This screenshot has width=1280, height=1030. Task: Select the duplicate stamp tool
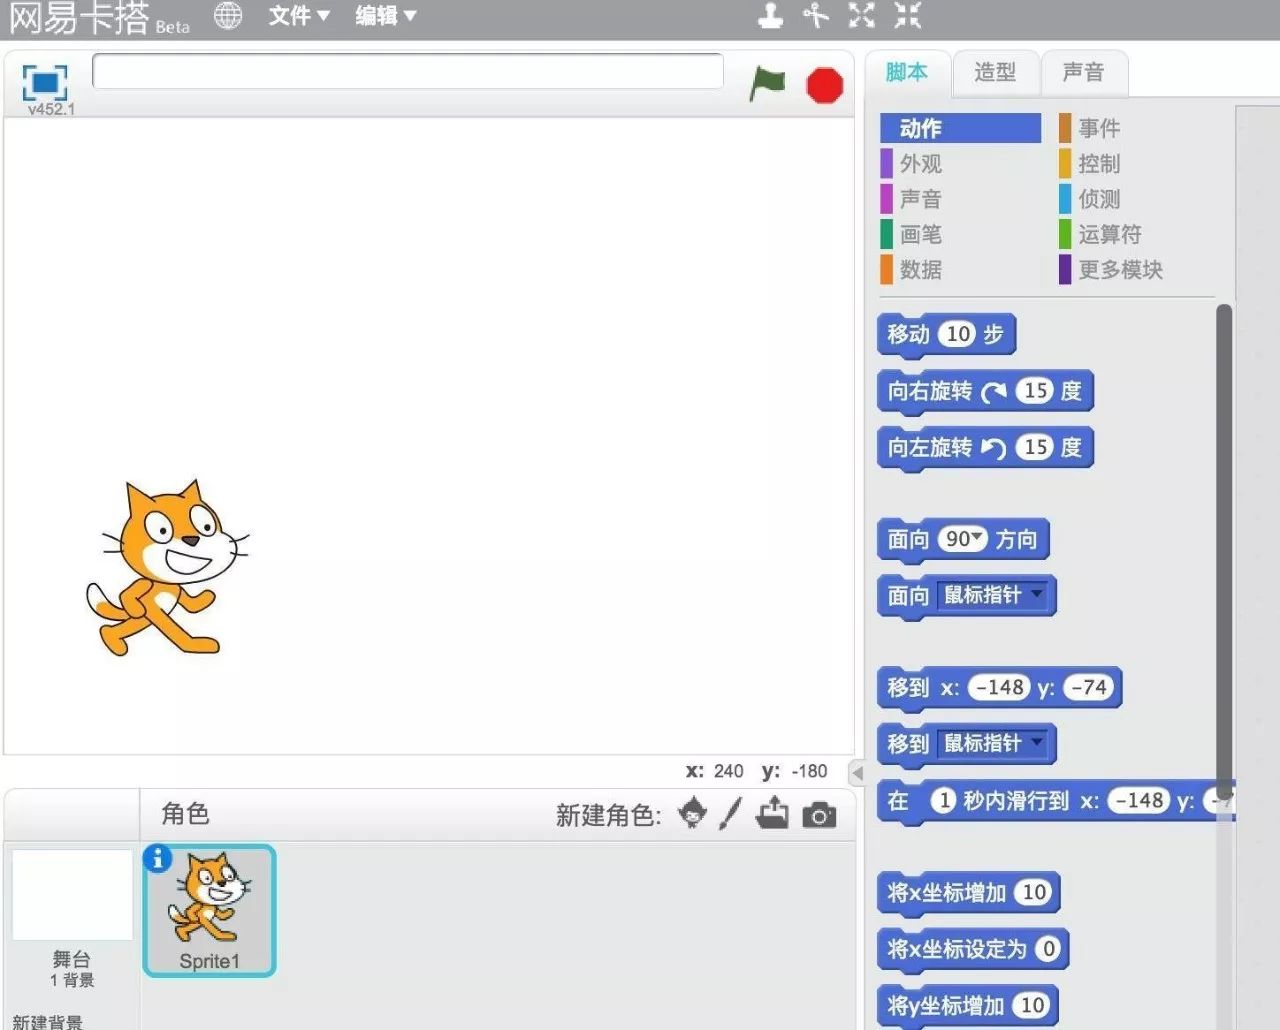coord(770,15)
